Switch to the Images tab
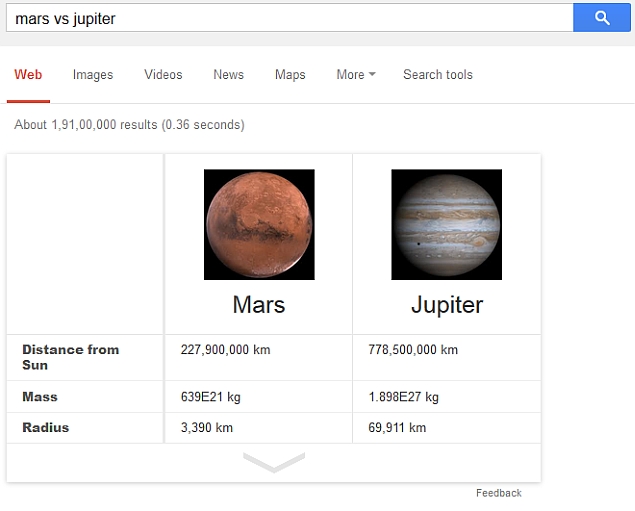This screenshot has width=635, height=511. point(93,75)
